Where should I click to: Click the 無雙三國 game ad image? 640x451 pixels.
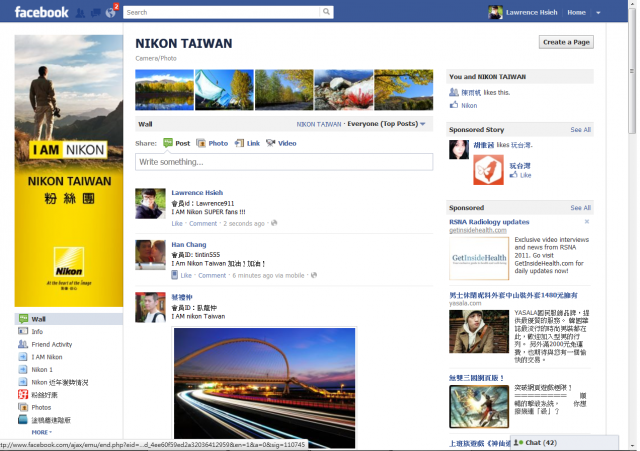479,407
